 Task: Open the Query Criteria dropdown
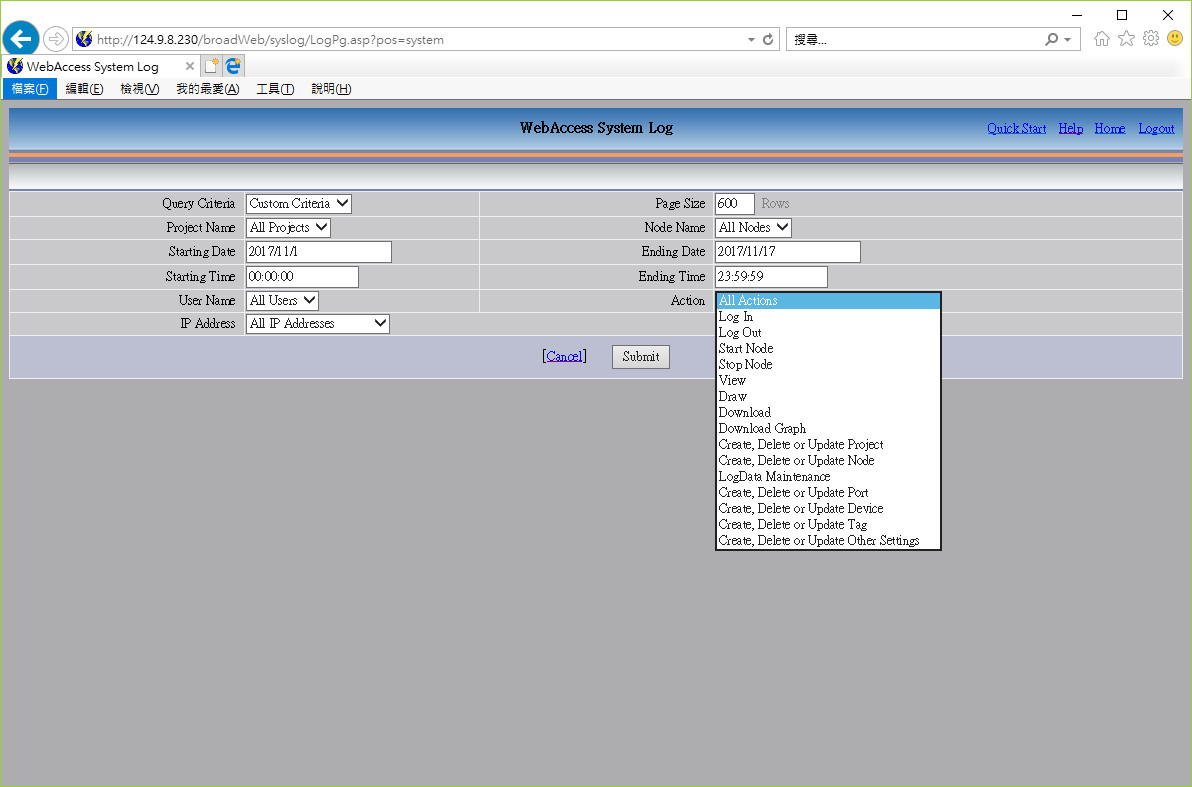299,204
